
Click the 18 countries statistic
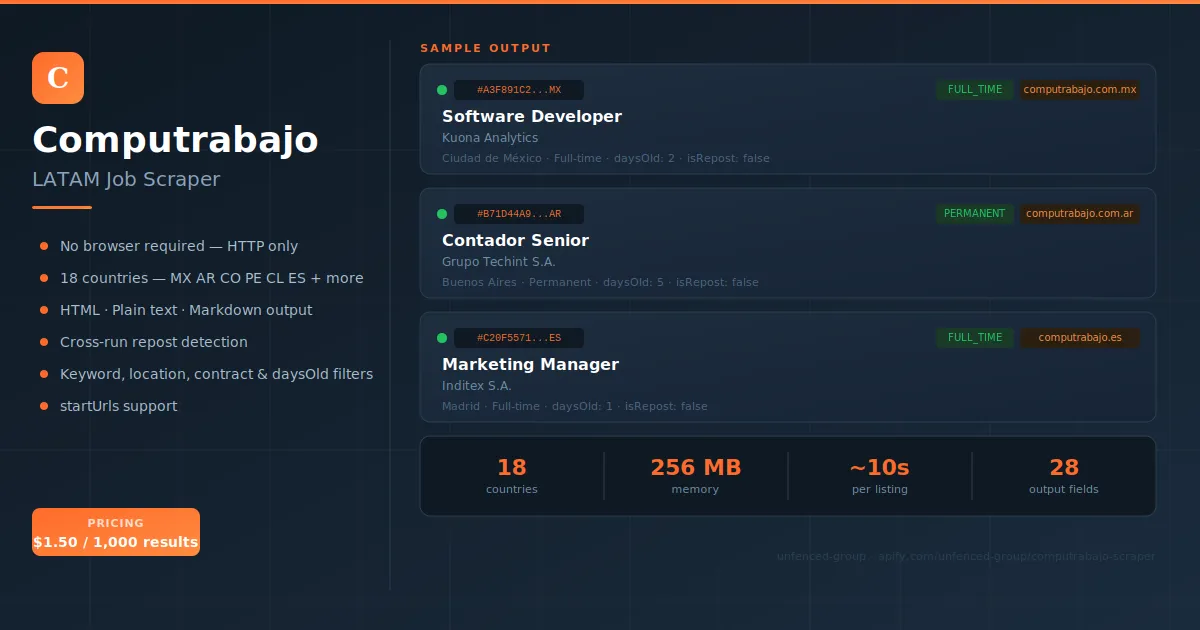(512, 476)
